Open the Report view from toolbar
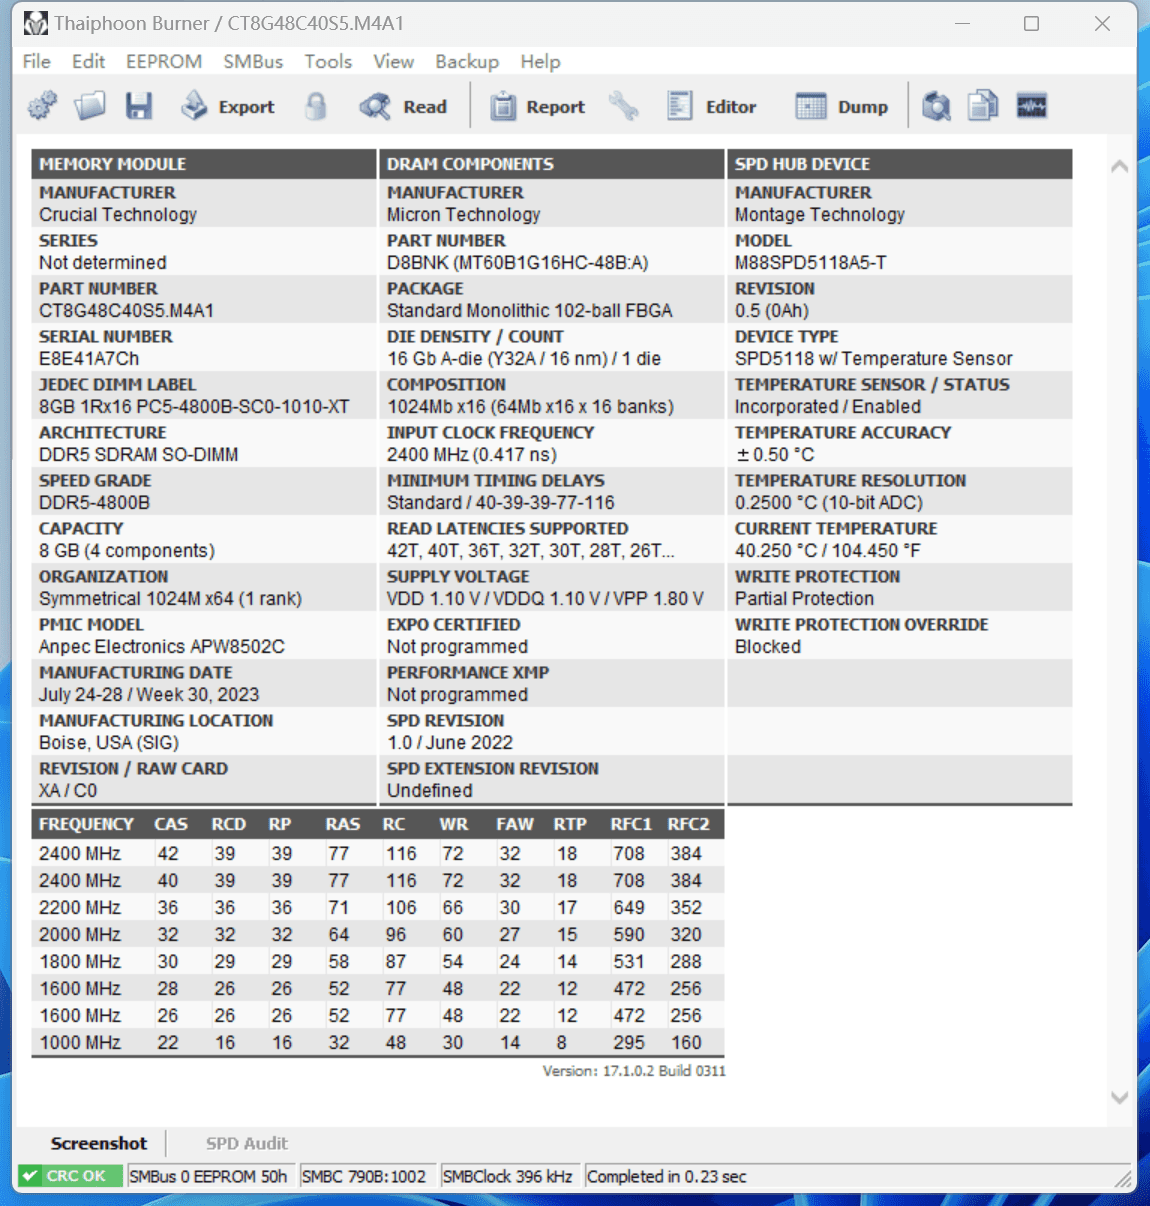1150x1206 pixels. click(x=538, y=106)
